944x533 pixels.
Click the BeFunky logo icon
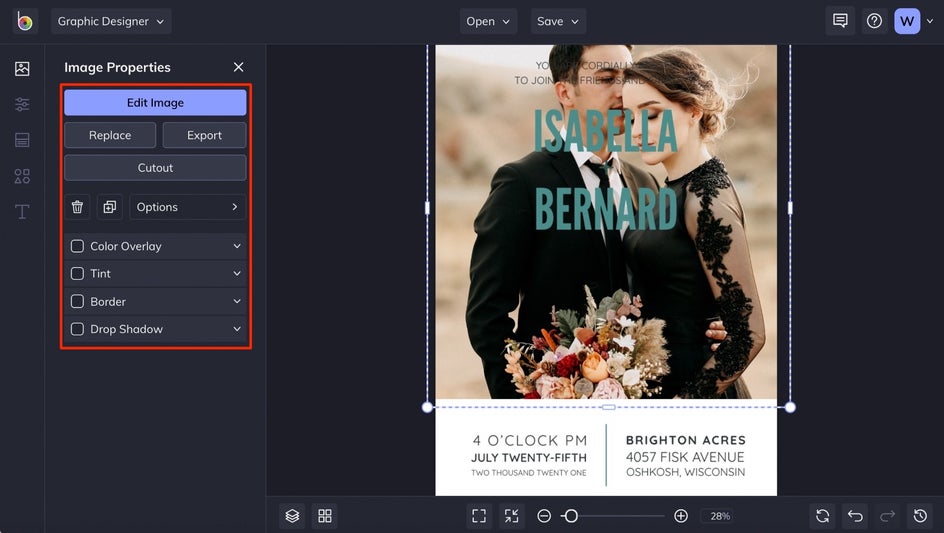(x=25, y=21)
